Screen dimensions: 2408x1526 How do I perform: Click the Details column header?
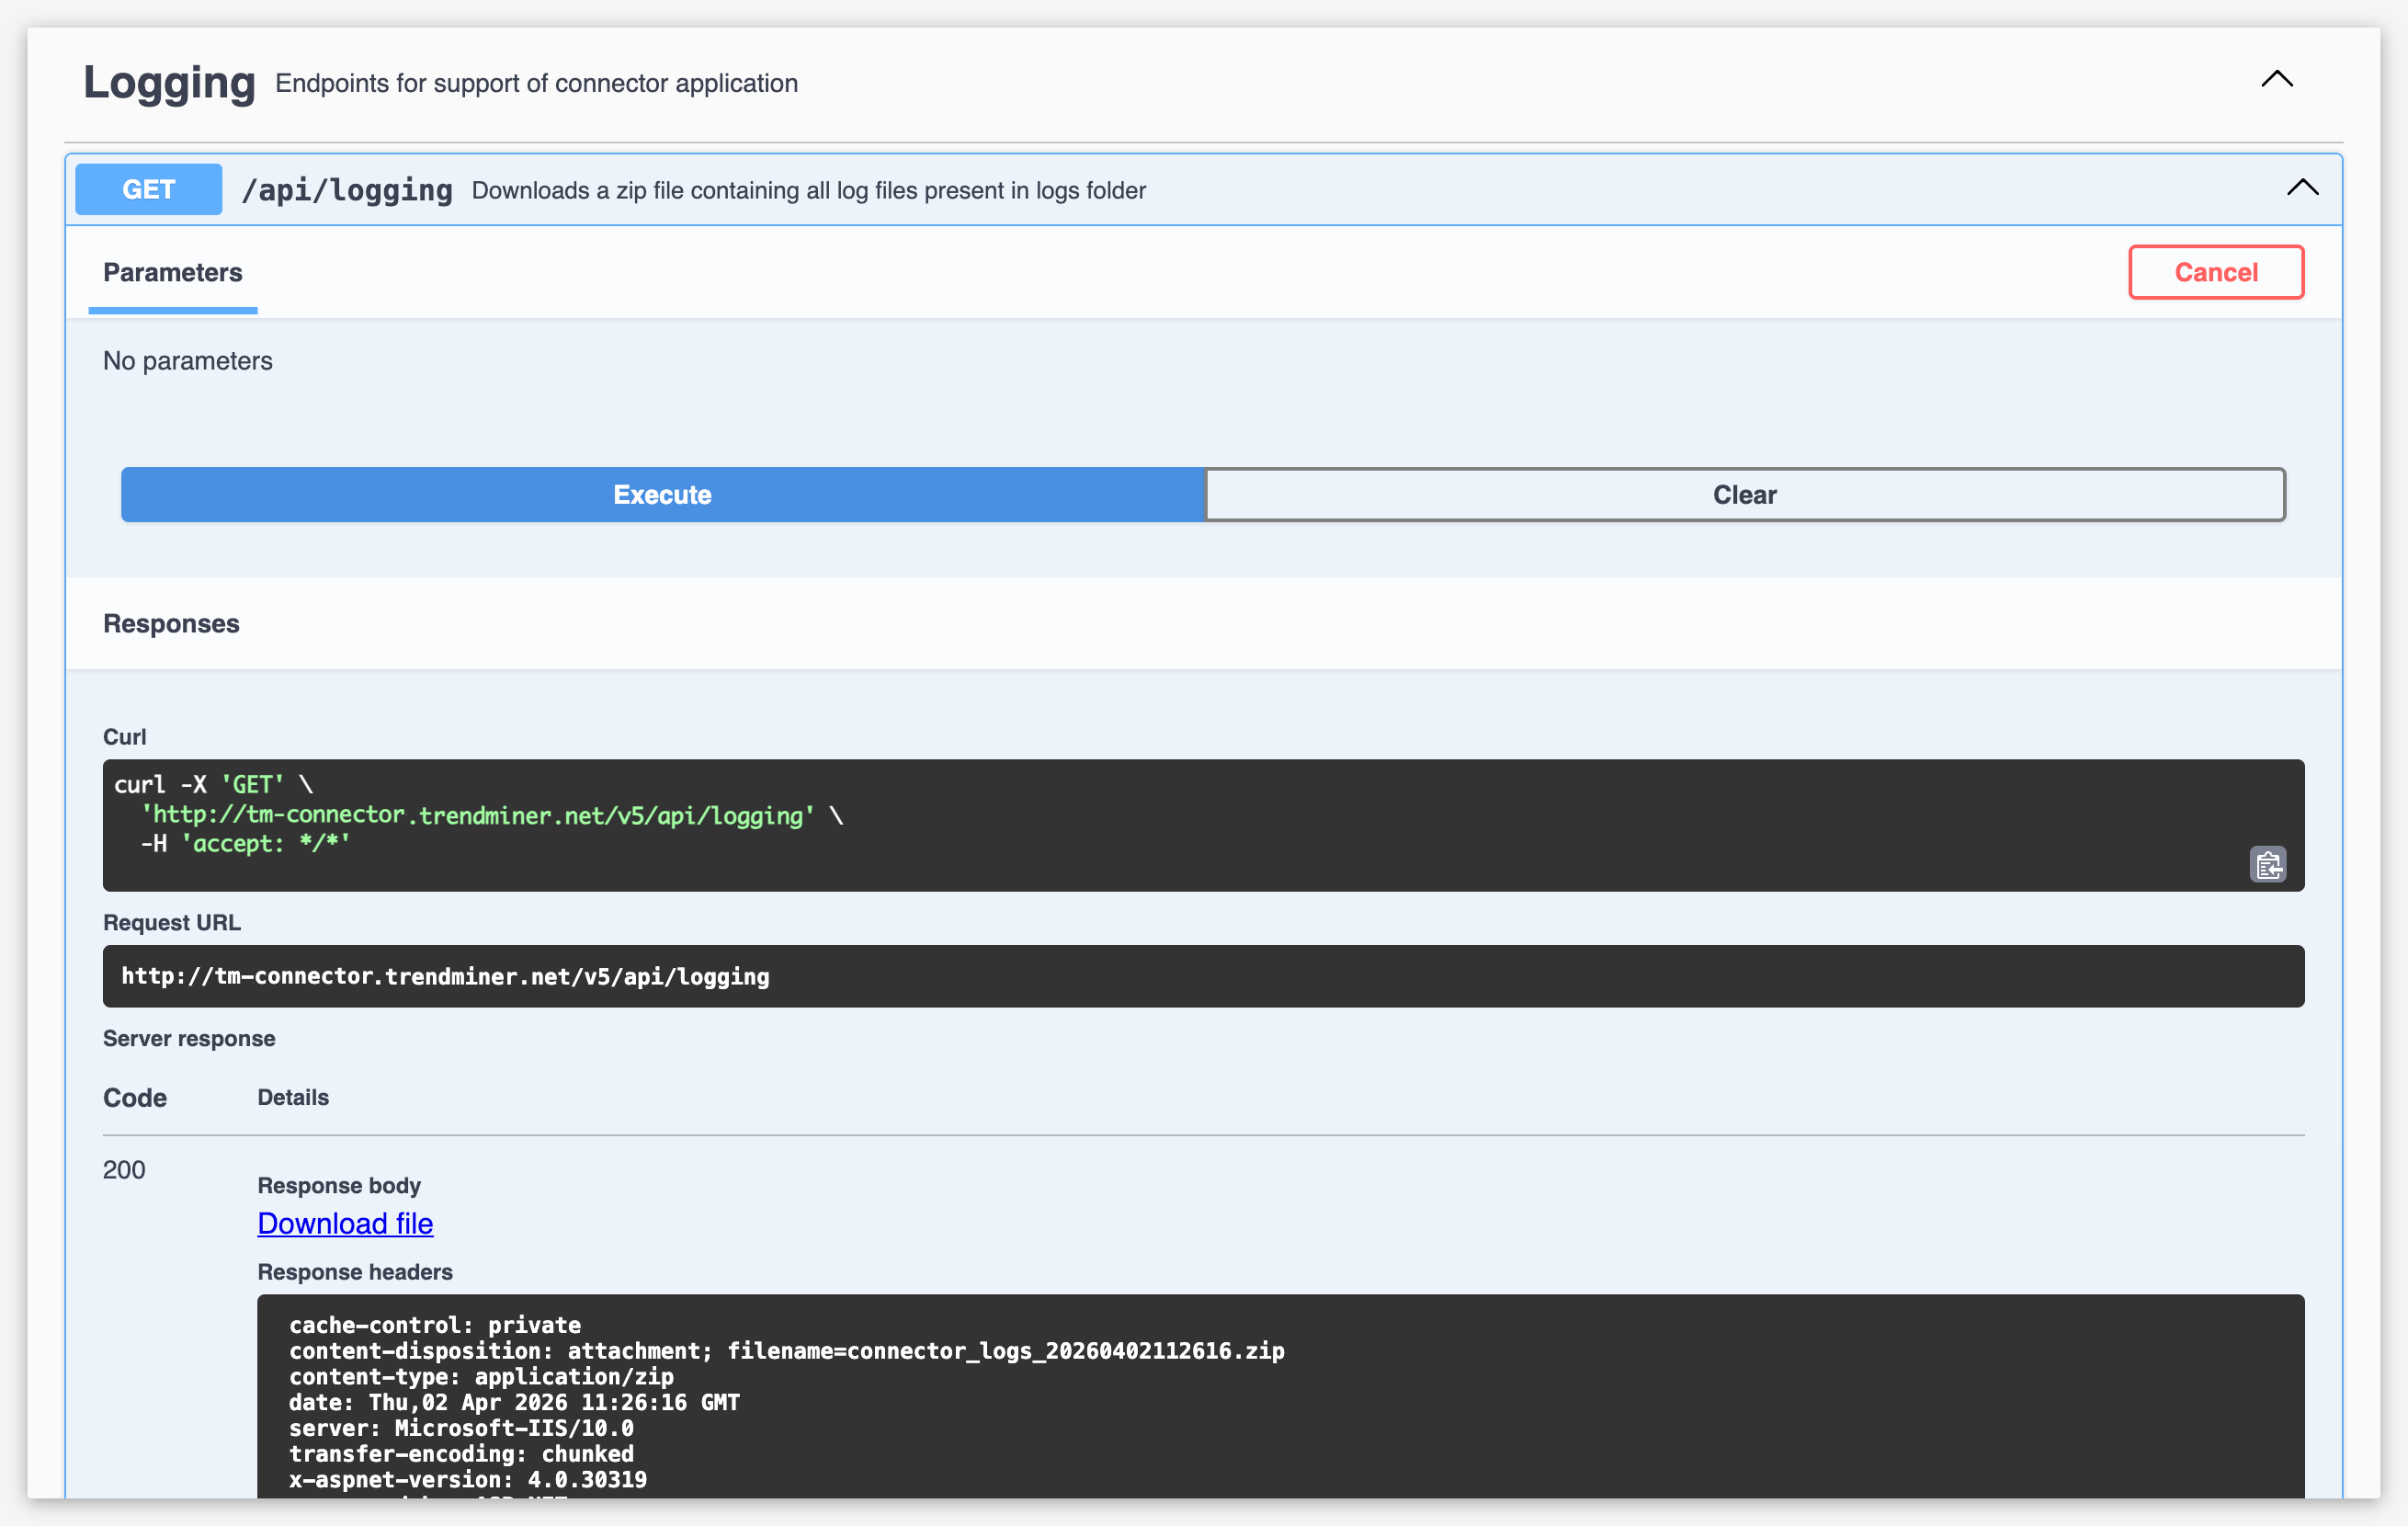(293, 1098)
